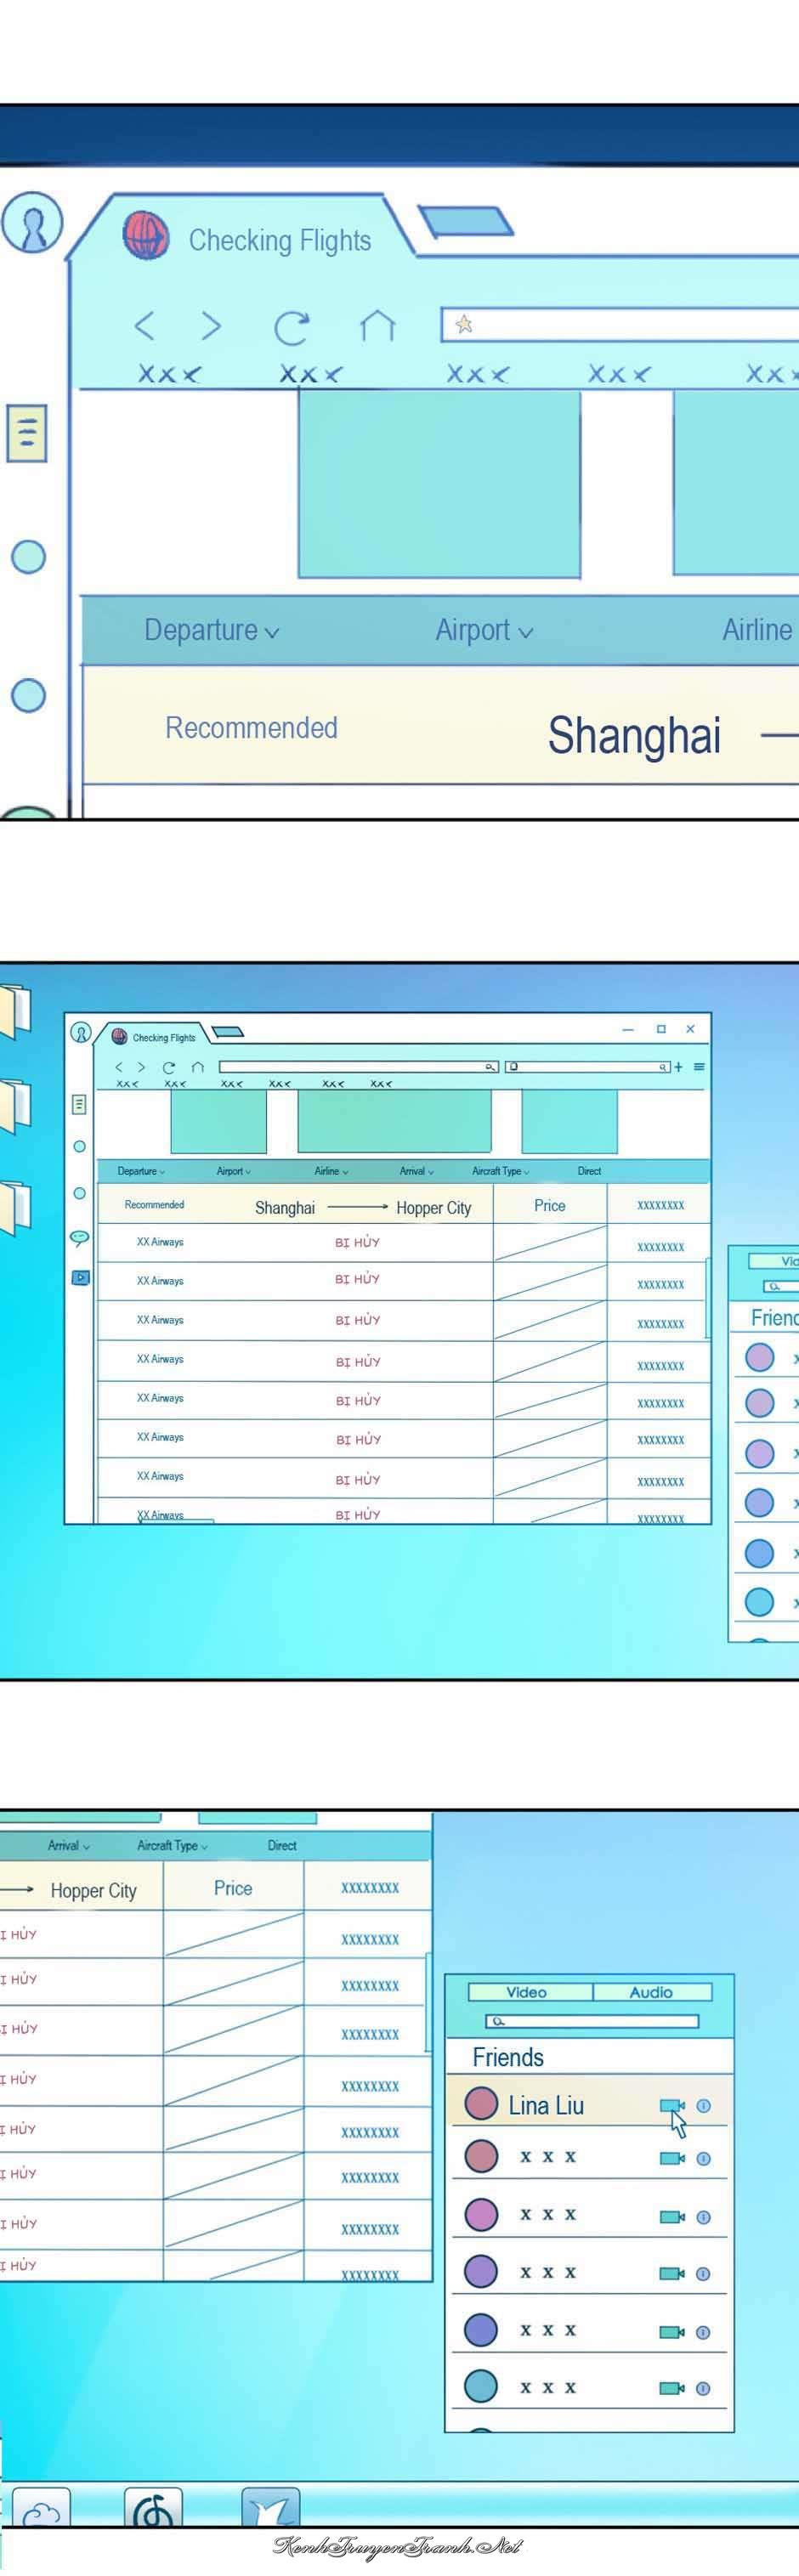Click the friends search field under the Video tab
The height and width of the screenshot is (2576, 799).
(x=592, y=2021)
